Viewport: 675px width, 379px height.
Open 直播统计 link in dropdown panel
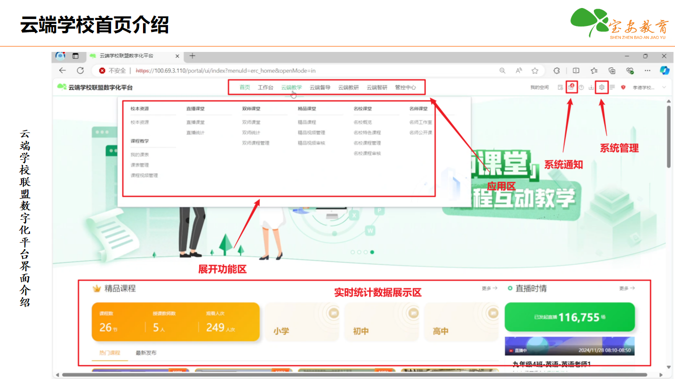click(x=195, y=133)
